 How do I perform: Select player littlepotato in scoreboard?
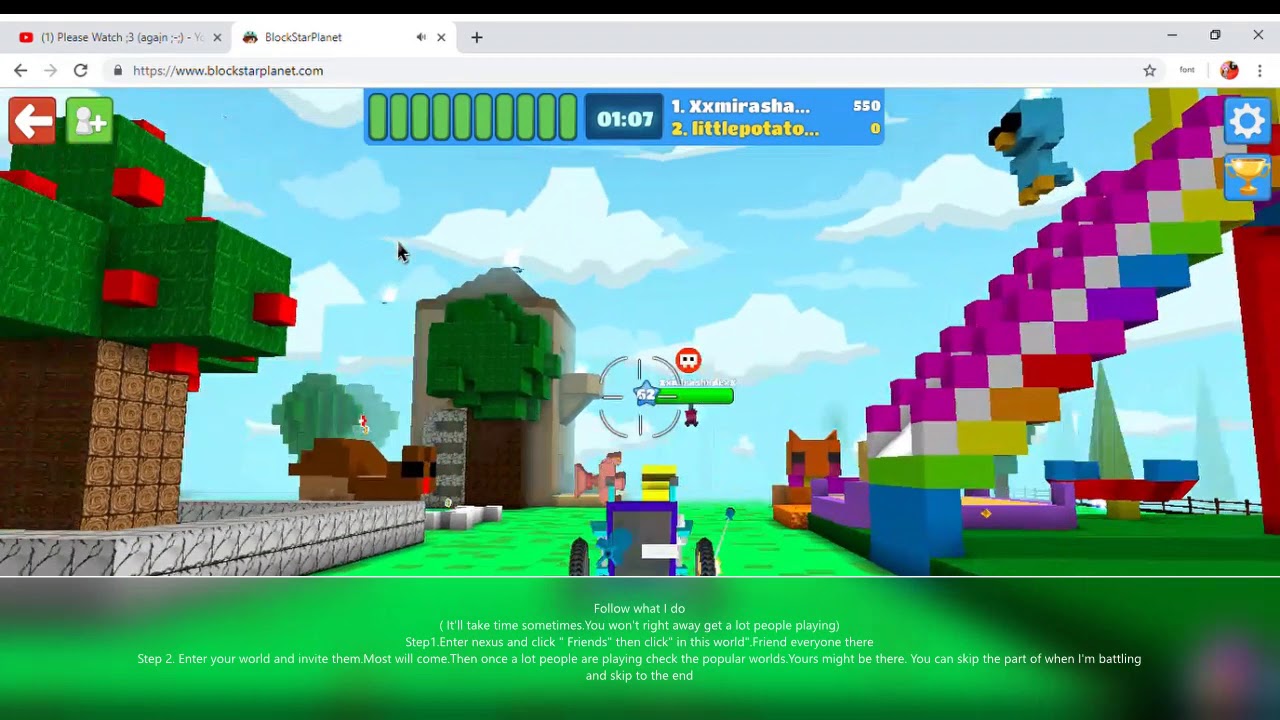pos(745,129)
